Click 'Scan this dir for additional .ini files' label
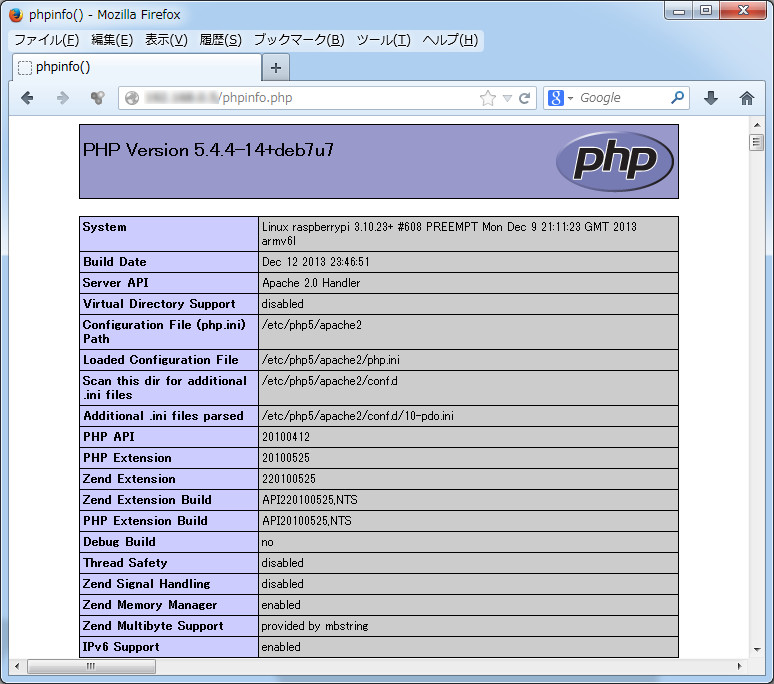The image size is (774, 684). click(x=164, y=388)
